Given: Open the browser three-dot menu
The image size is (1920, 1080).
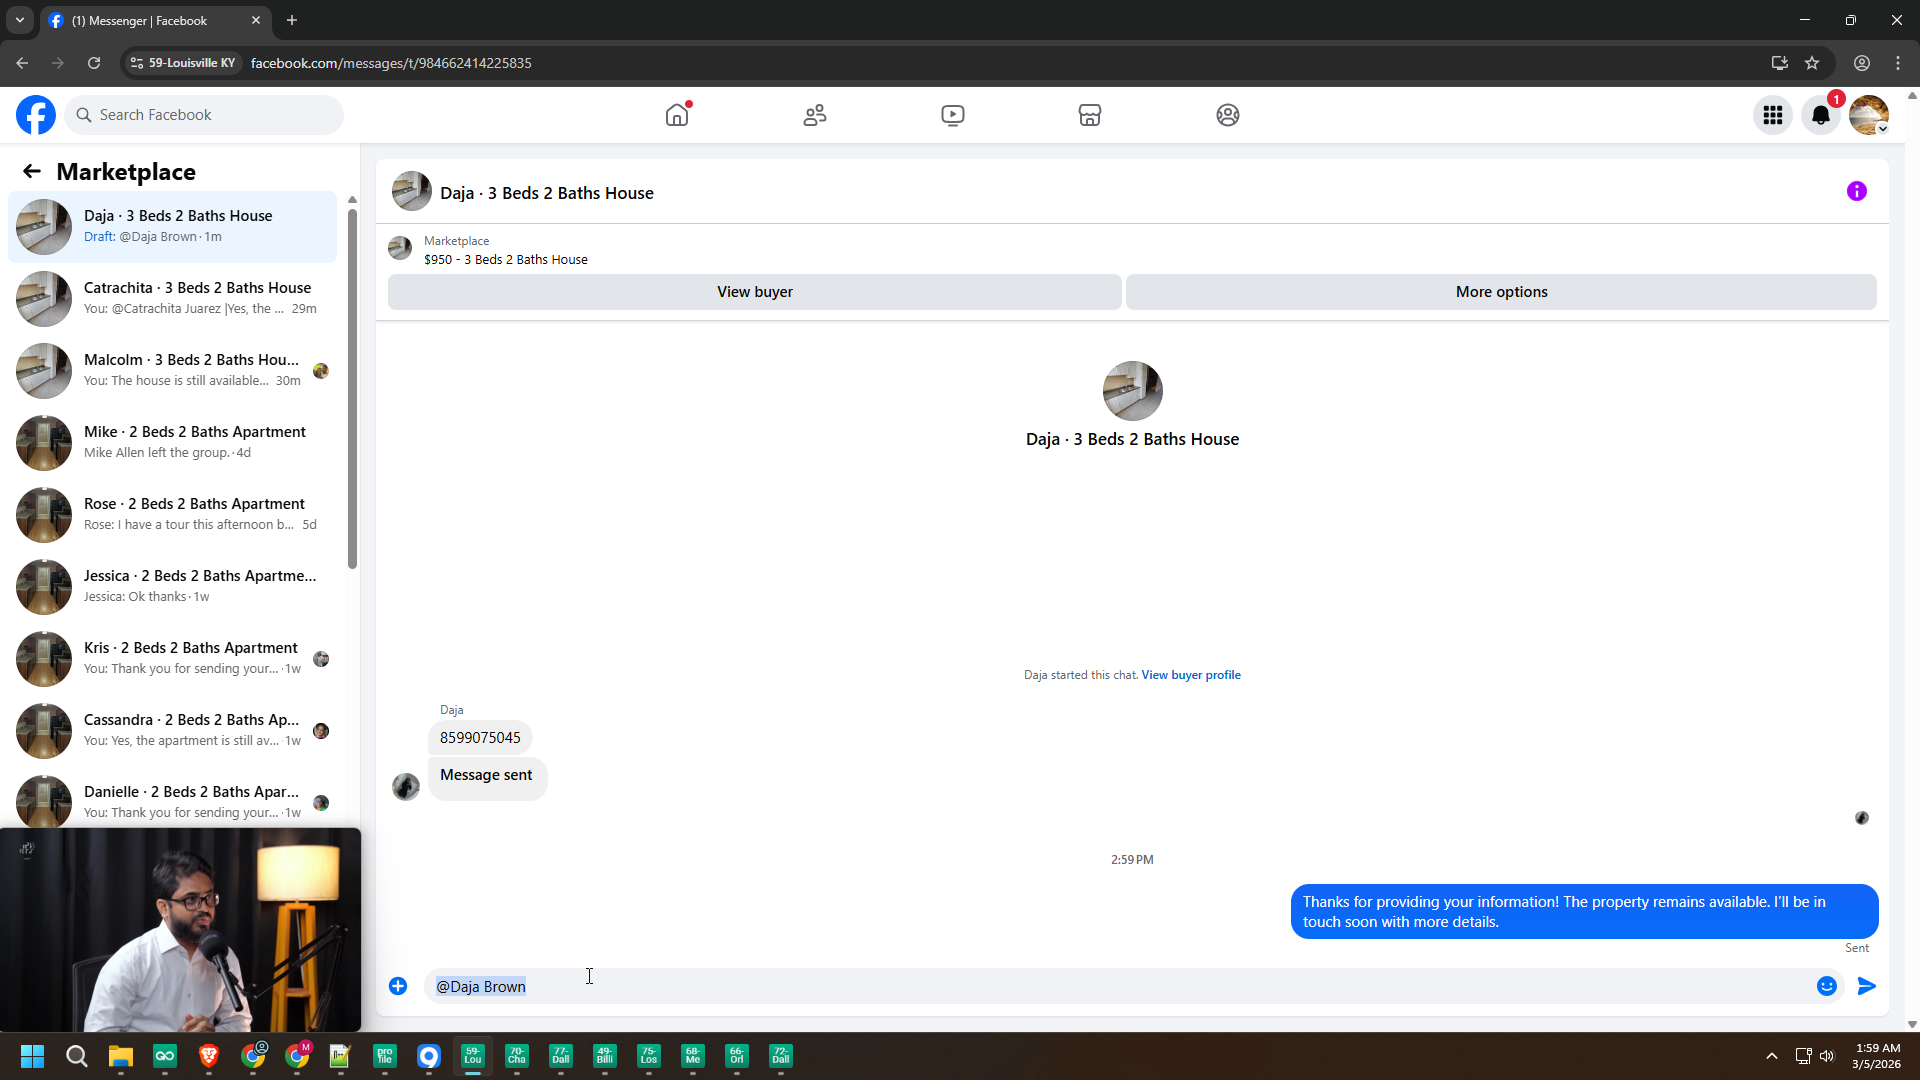Looking at the screenshot, I should [x=1898, y=63].
